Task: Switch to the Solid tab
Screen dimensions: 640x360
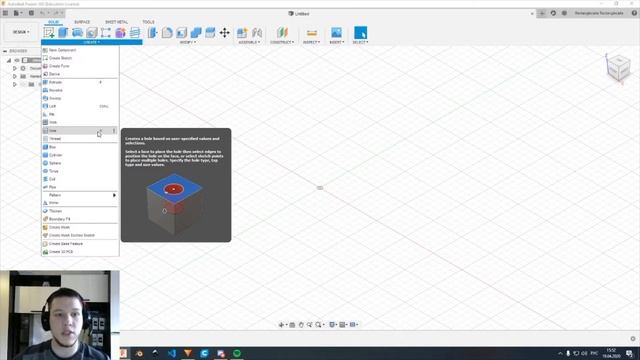Action: point(53,22)
